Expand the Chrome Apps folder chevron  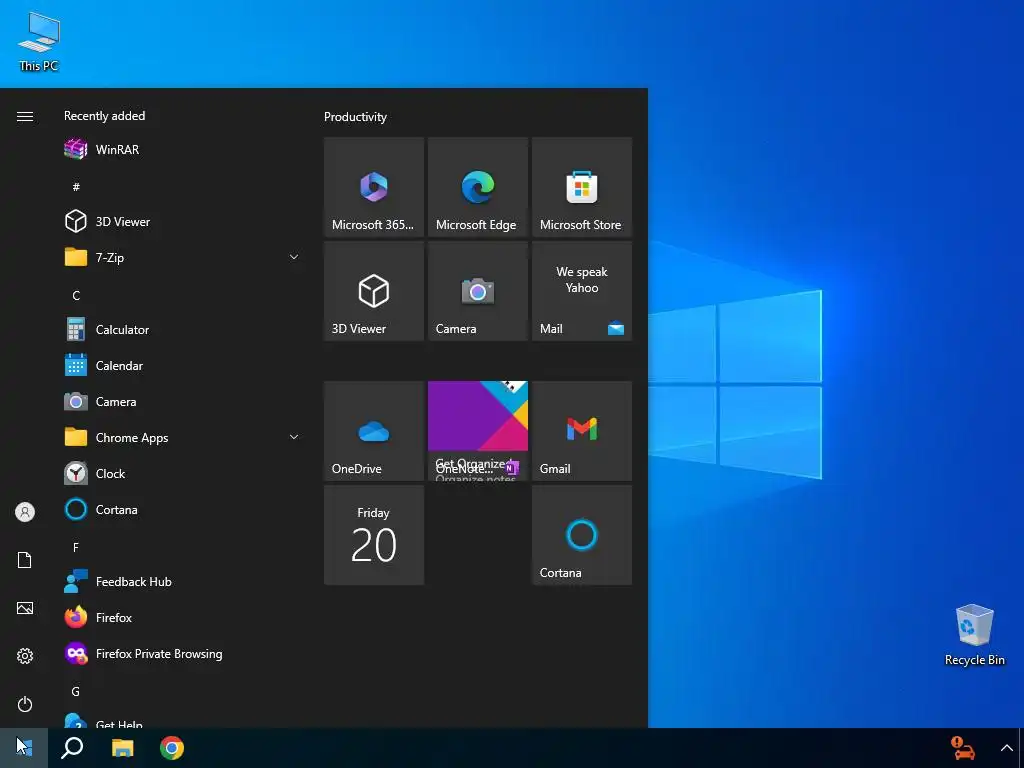pos(294,438)
